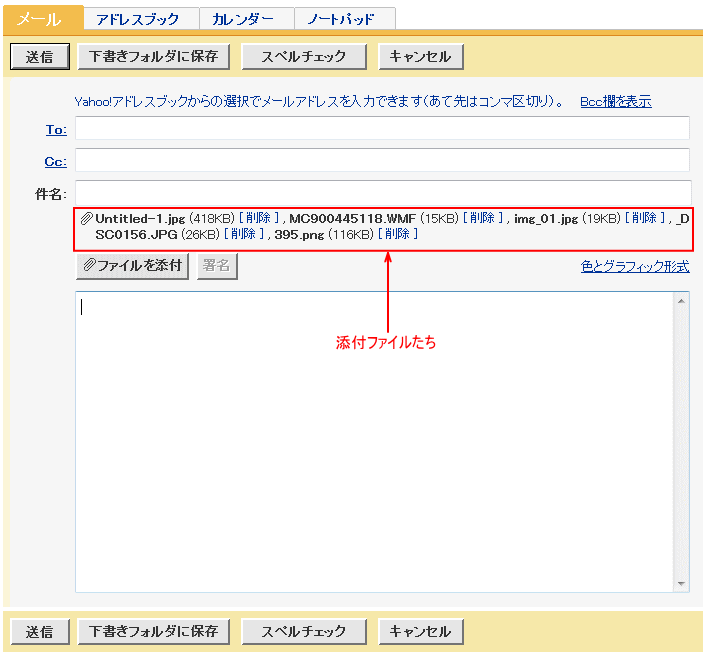
Task: Click the To: address book link
Action: pyautogui.click(x=55, y=129)
